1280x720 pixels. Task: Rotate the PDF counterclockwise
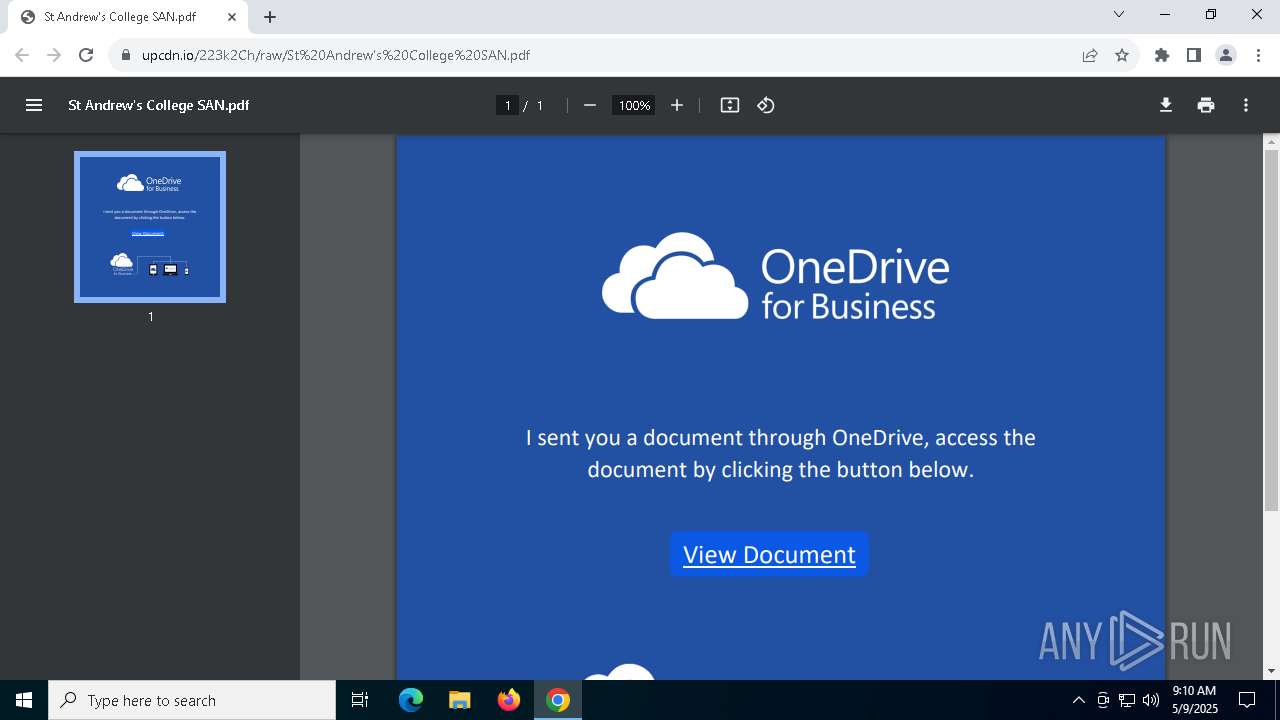(x=766, y=105)
